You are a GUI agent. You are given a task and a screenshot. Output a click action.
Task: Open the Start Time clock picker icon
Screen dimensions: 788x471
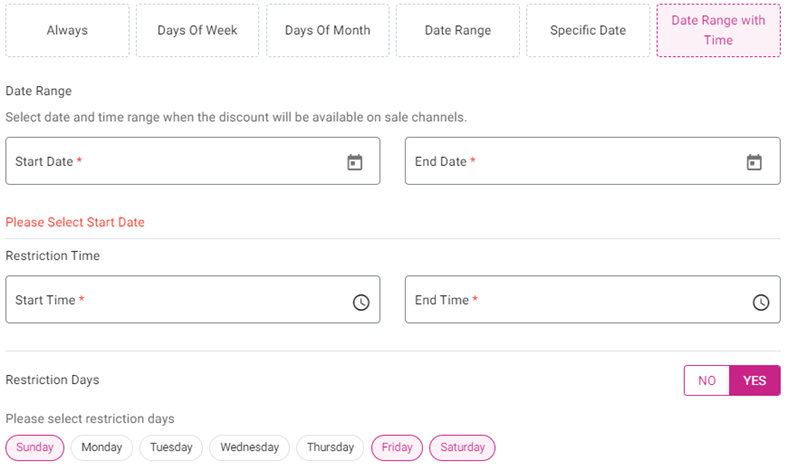[x=361, y=302]
